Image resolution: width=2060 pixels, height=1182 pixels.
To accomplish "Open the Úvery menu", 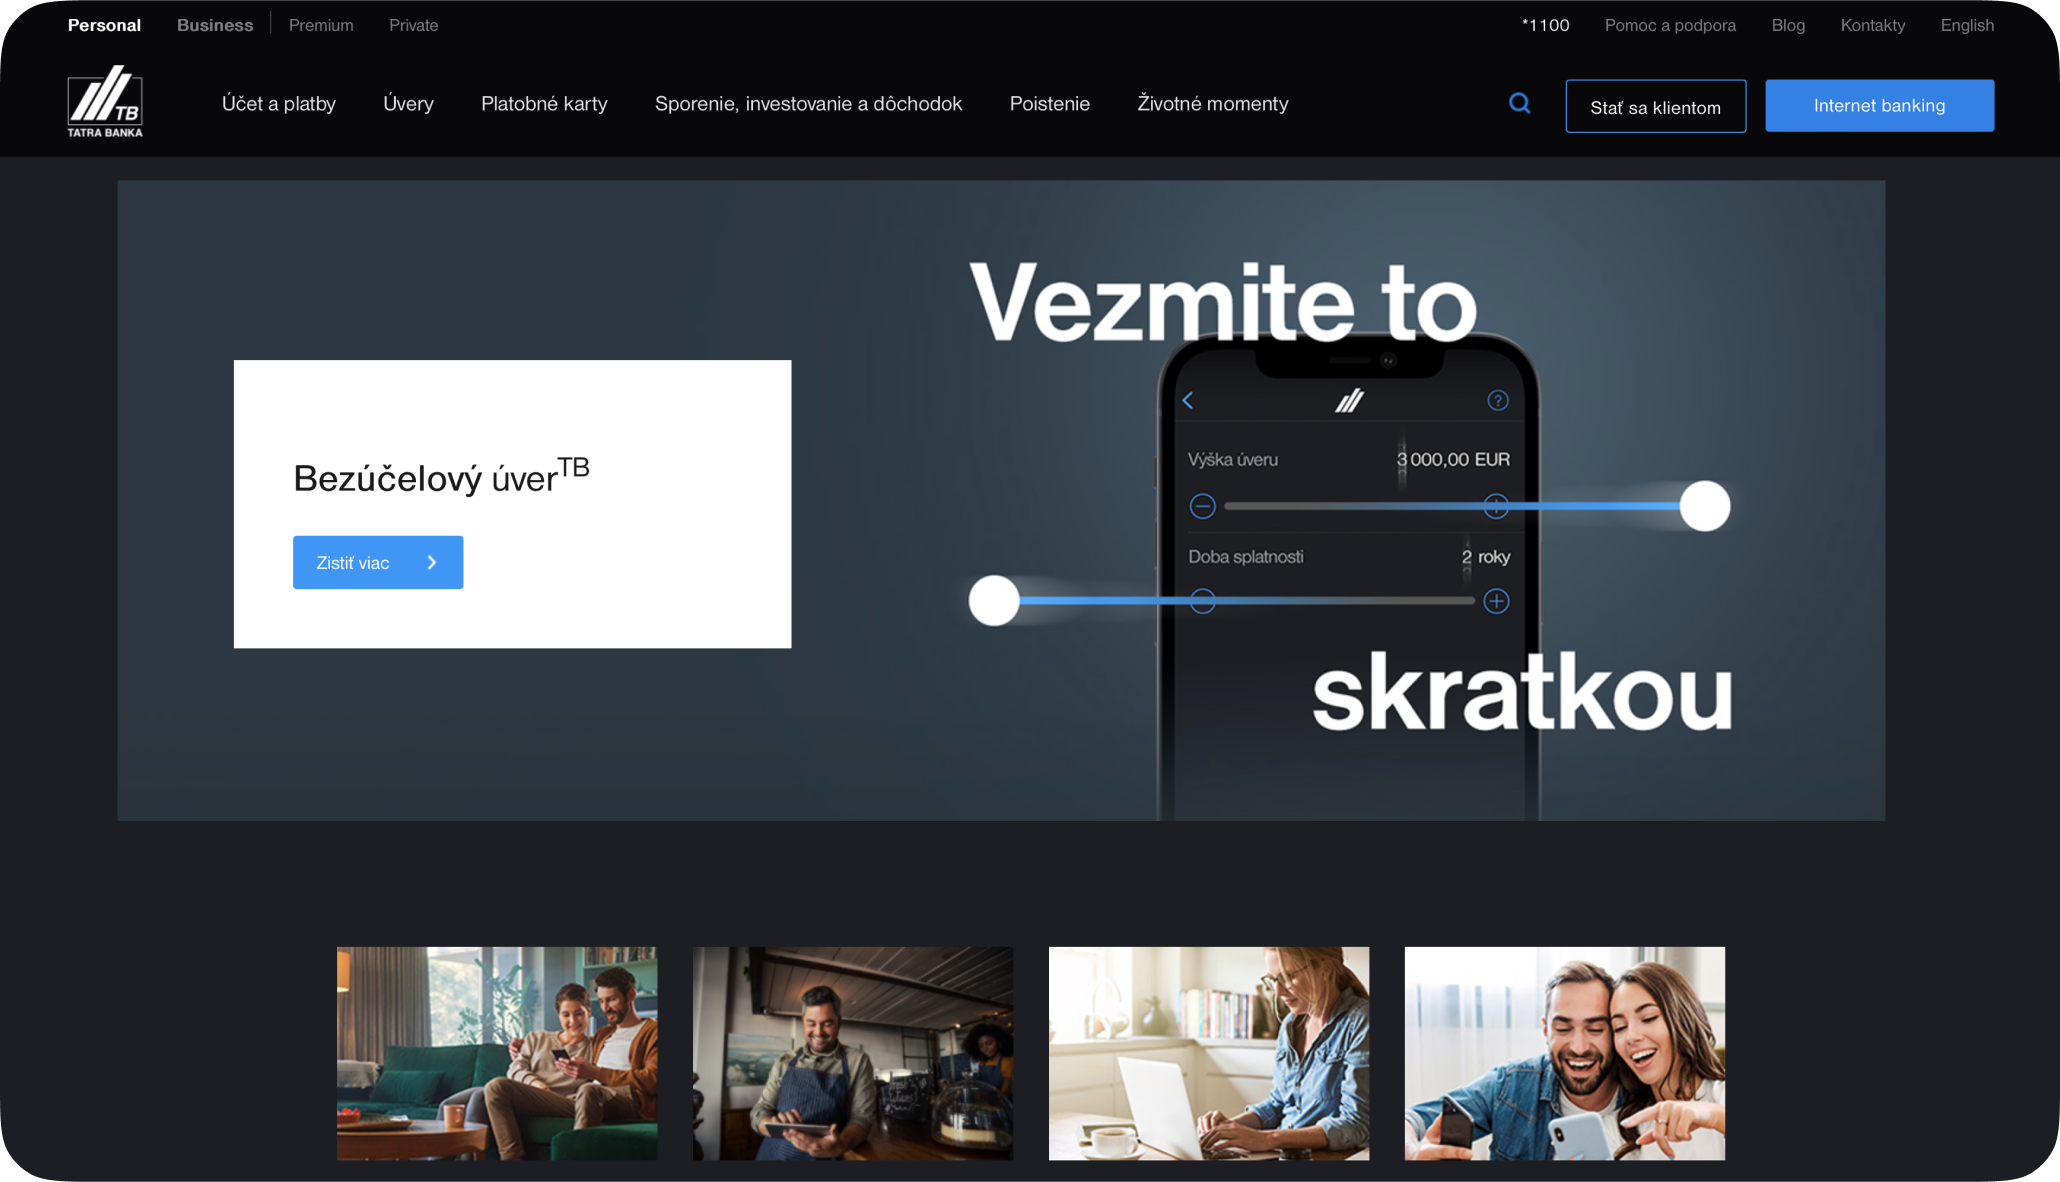I will coord(408,104).
